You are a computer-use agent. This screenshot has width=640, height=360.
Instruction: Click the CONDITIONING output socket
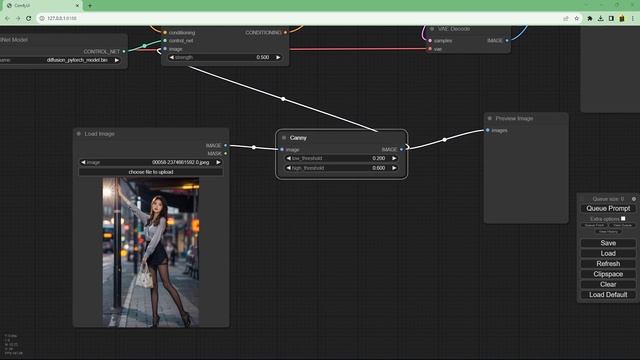285,32
